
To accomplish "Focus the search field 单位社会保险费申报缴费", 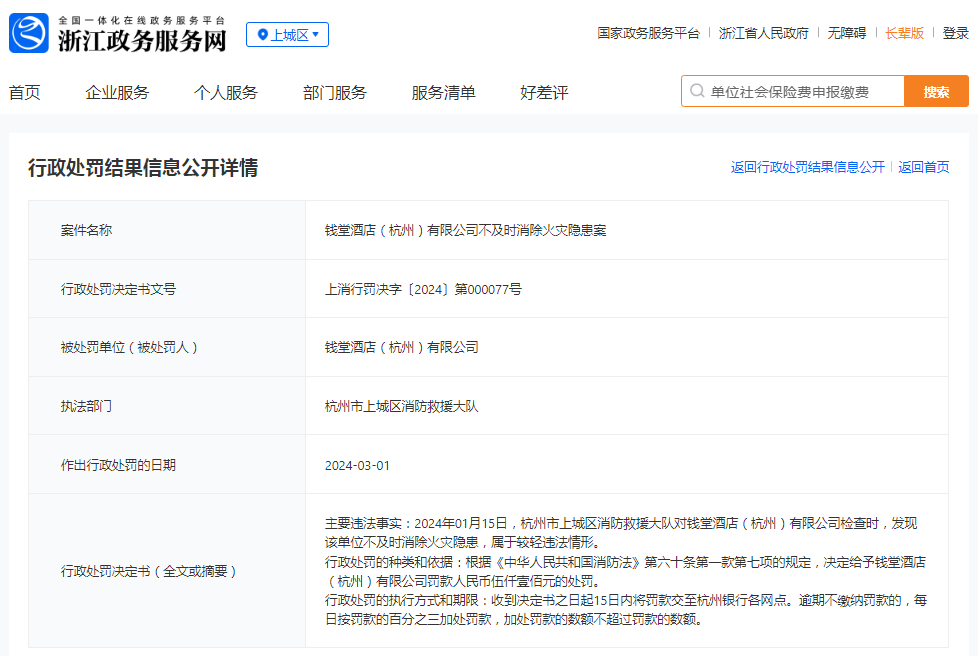I will 793,91.
